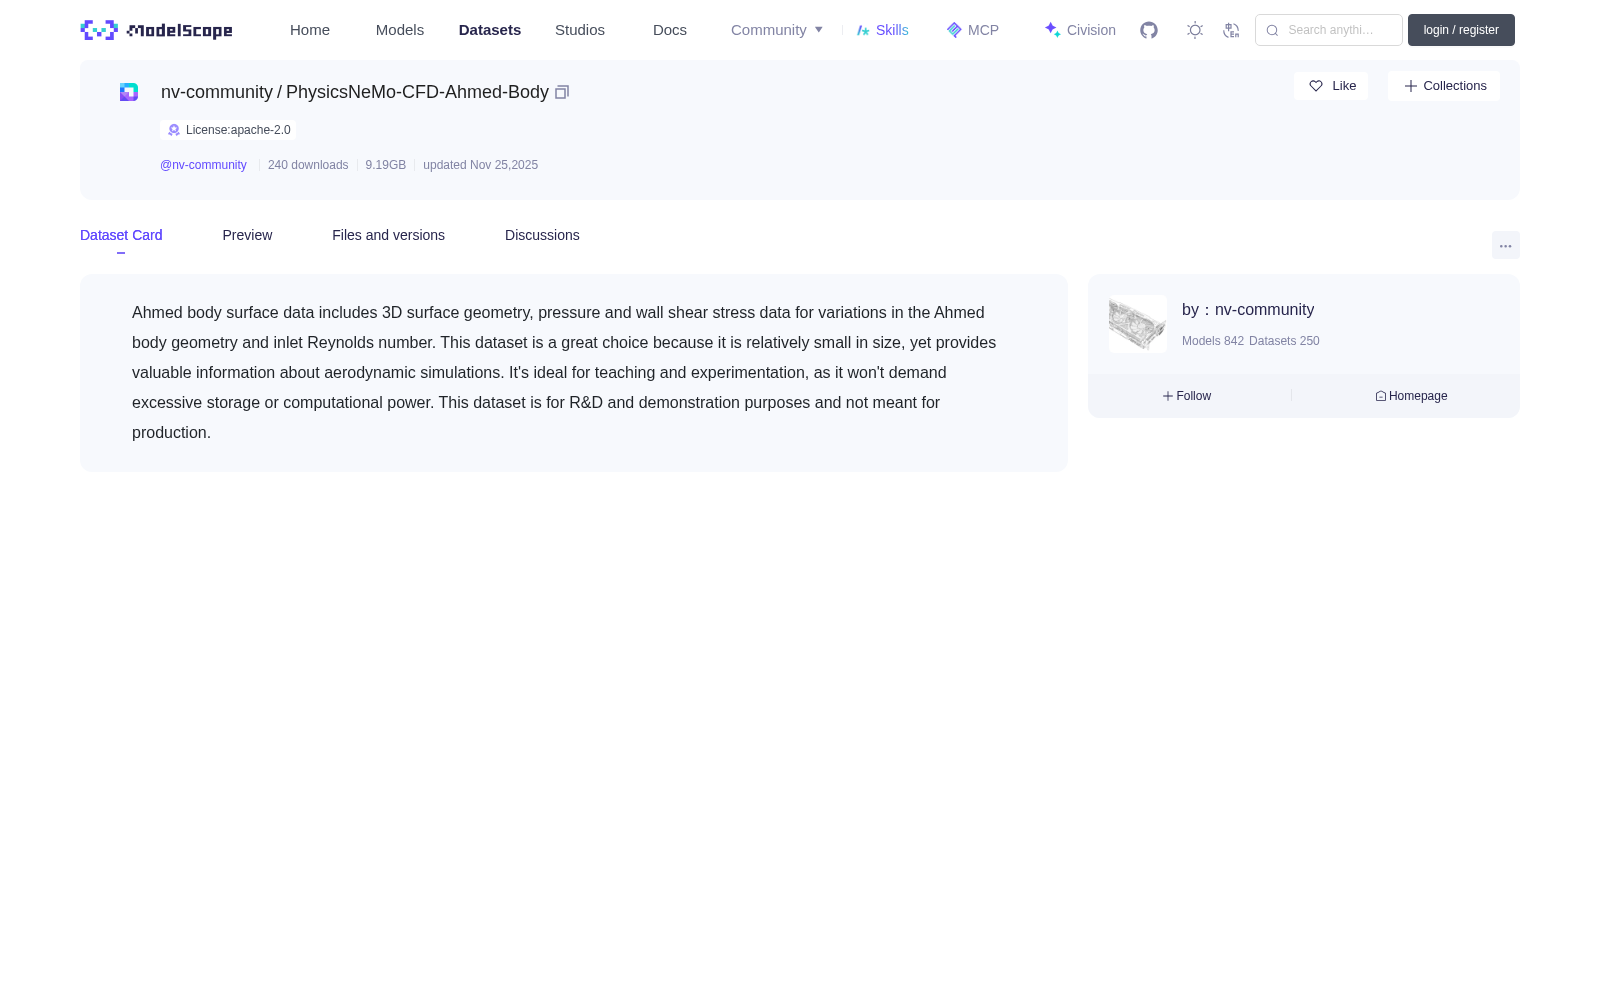Click the nv-community profile thumbnail
The height and width of the screenshot is (1000, 1600).
tap(1138, 324)
